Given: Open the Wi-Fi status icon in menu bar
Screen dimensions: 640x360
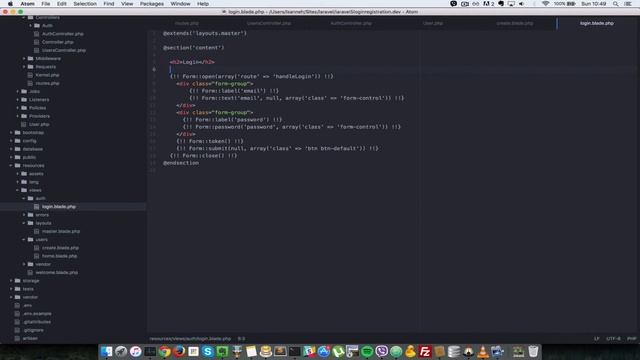Looking at the screenshot, I should pyautogui.click(x=545, y=4).
